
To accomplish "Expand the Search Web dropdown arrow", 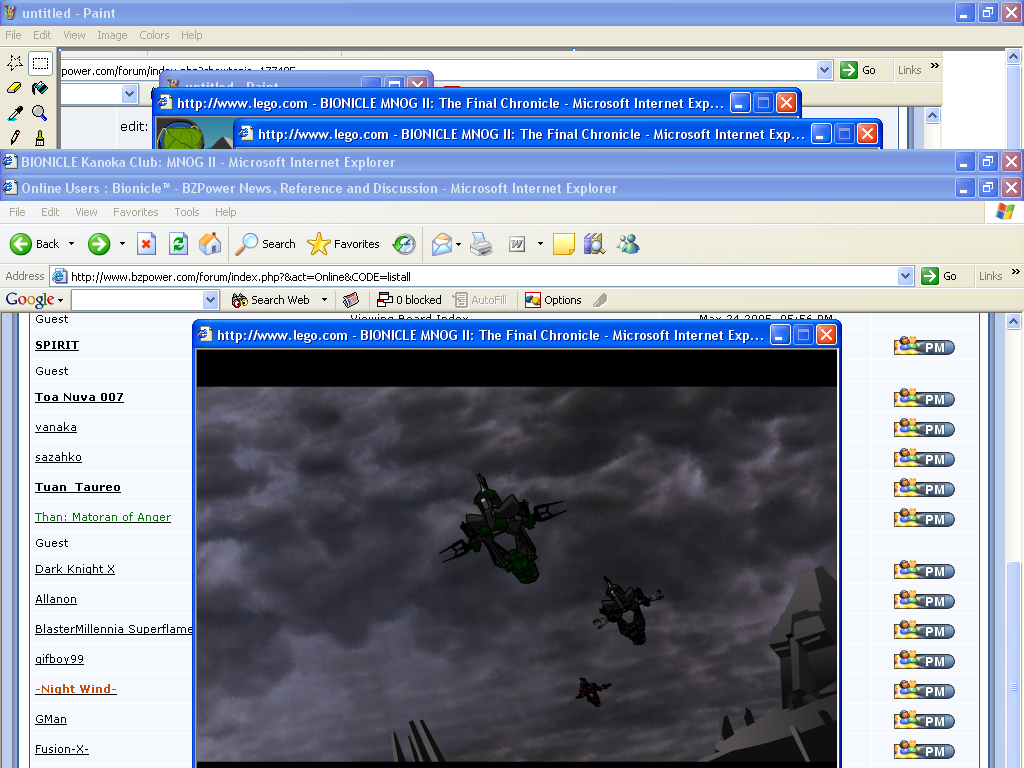I will pyautogui.click(x=324, y=300).
